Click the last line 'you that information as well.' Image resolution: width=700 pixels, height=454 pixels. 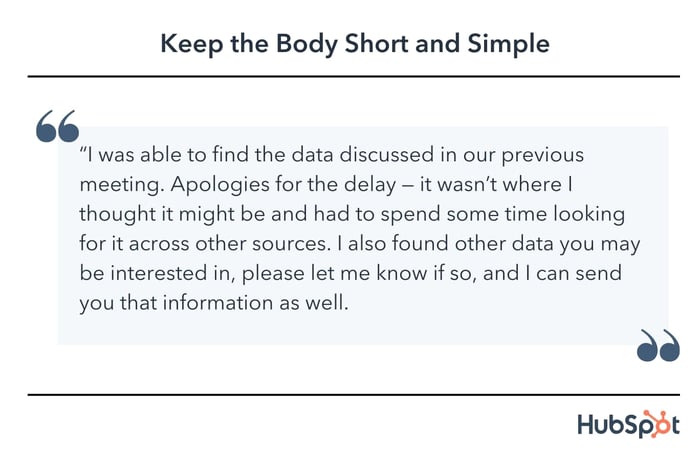tap(214, 303)
